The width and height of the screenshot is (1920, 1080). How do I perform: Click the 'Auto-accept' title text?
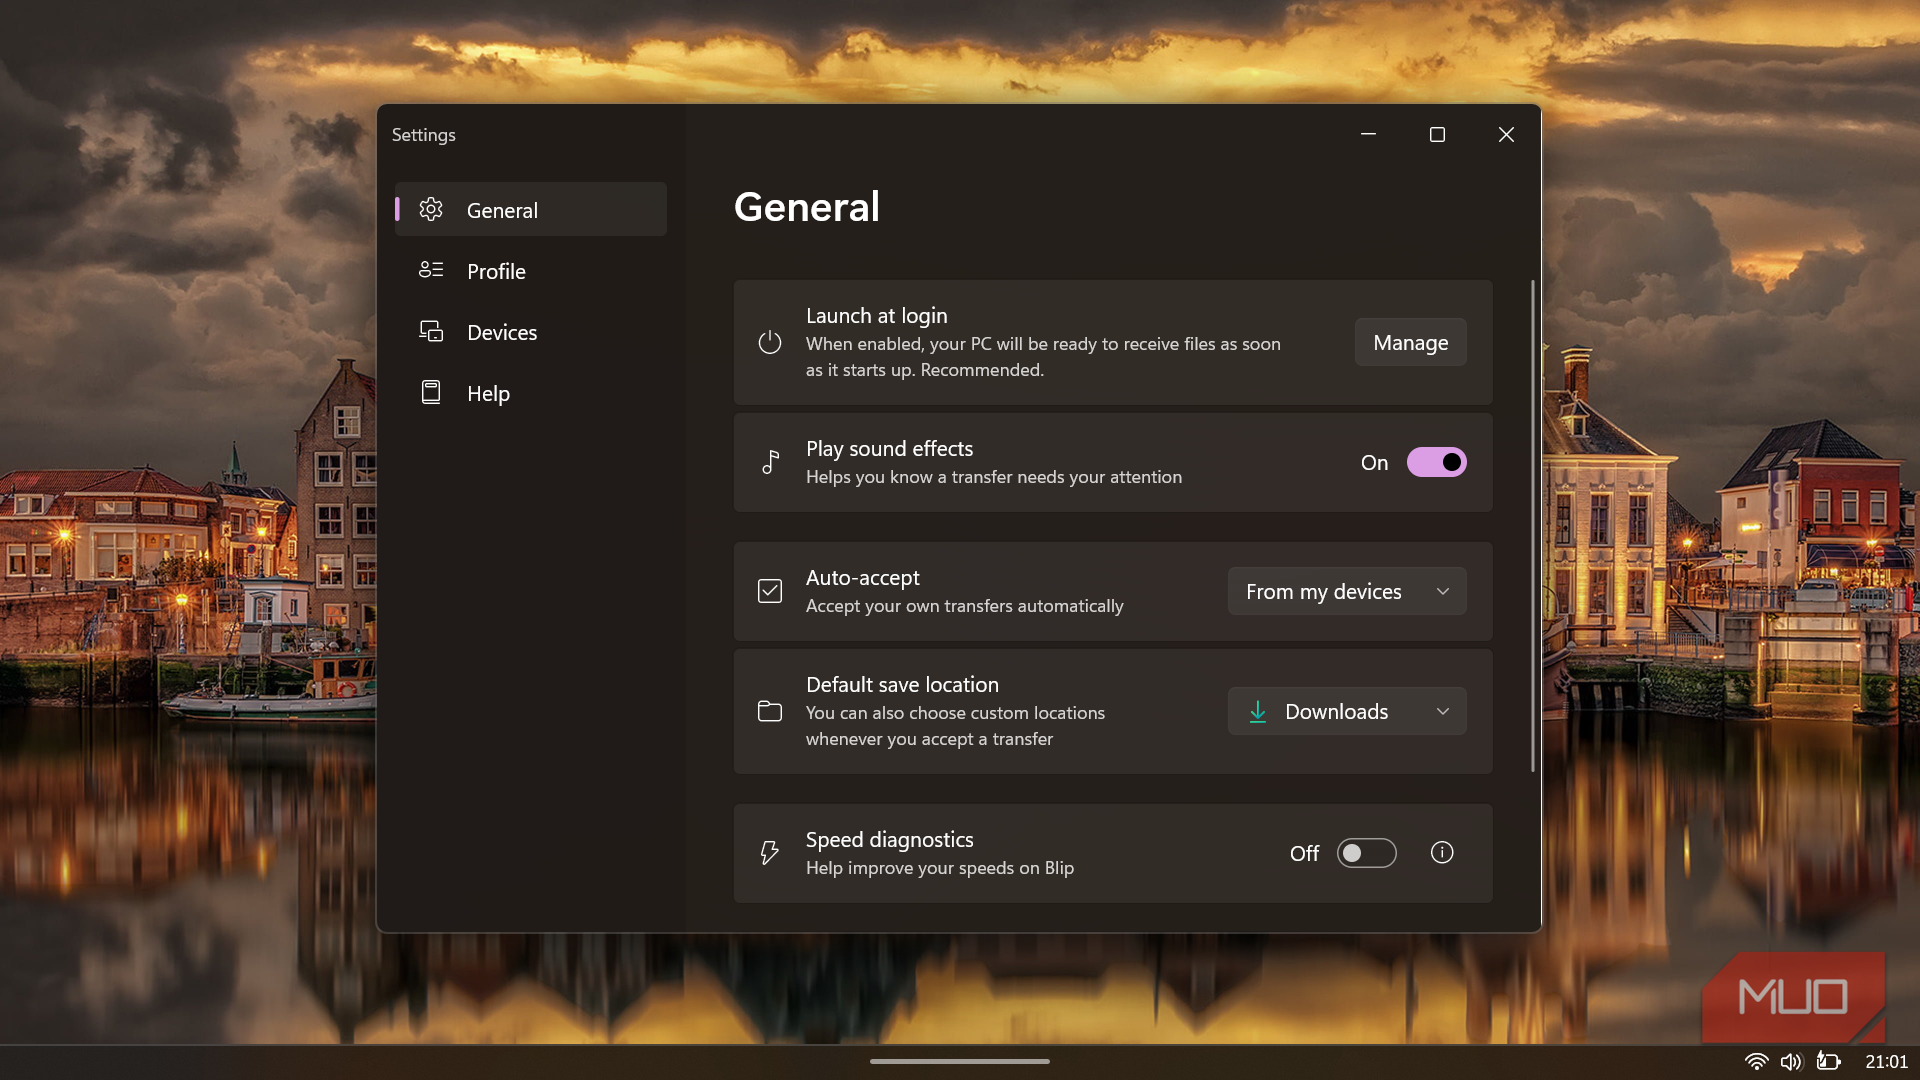[862, 578]
